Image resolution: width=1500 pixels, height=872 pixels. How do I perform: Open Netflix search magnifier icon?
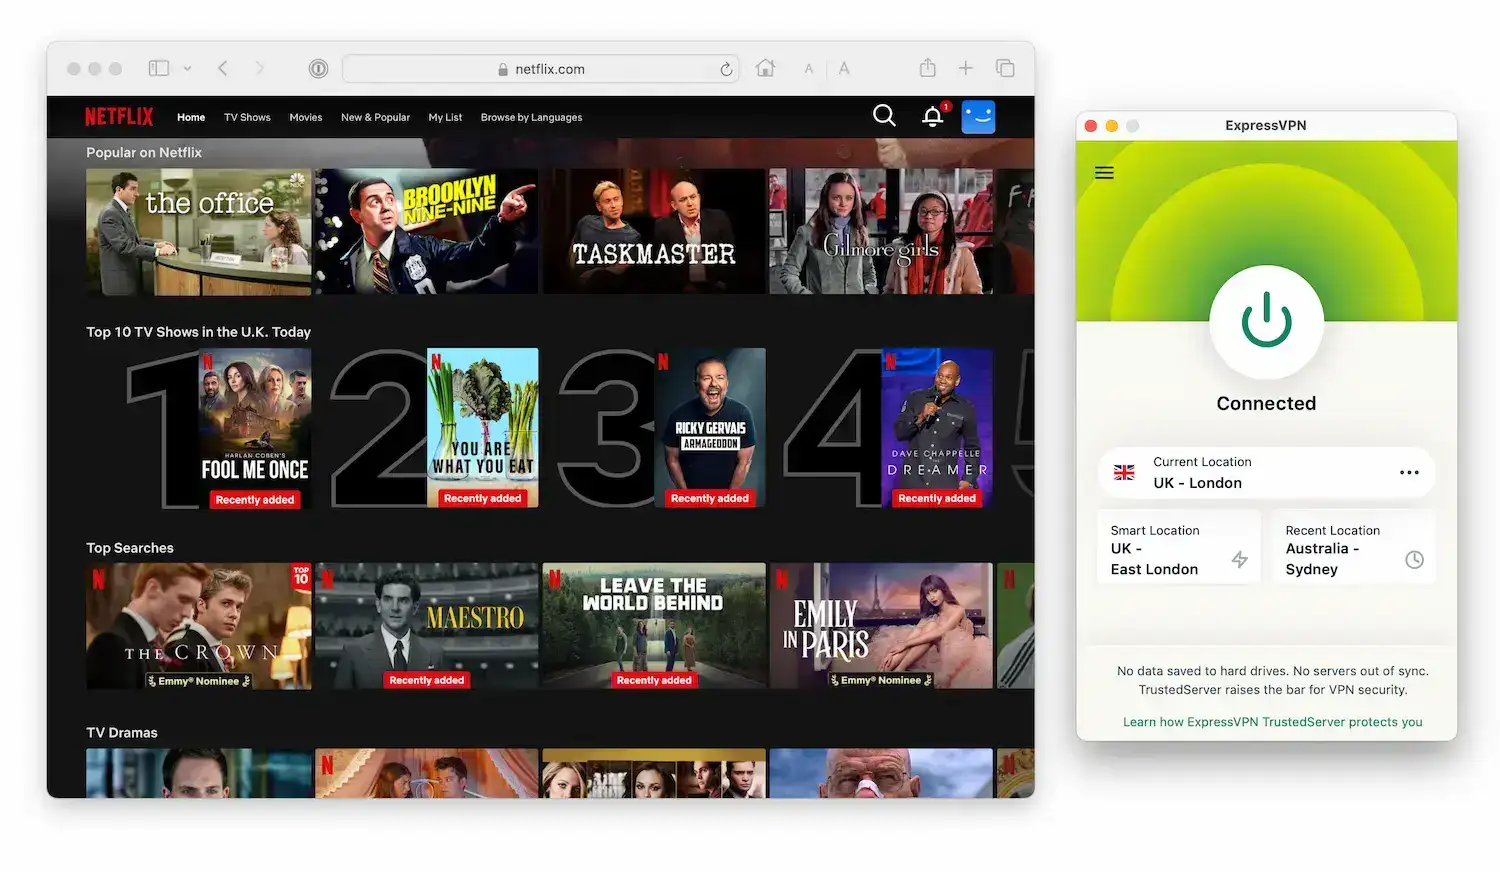(884, 116)
